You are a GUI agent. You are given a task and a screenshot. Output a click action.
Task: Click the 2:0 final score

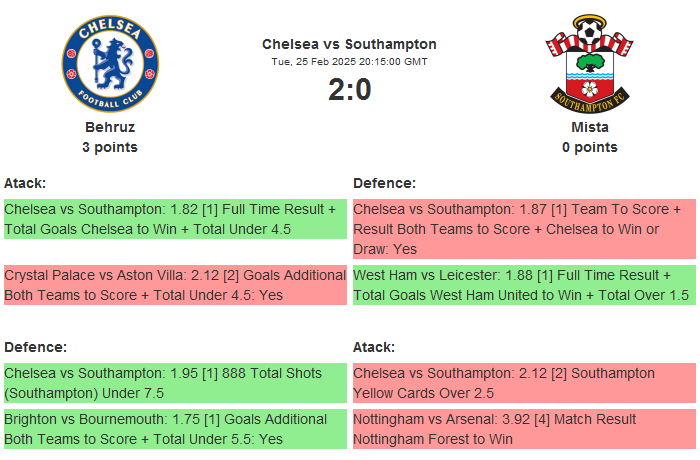click(x=349, y=90)
